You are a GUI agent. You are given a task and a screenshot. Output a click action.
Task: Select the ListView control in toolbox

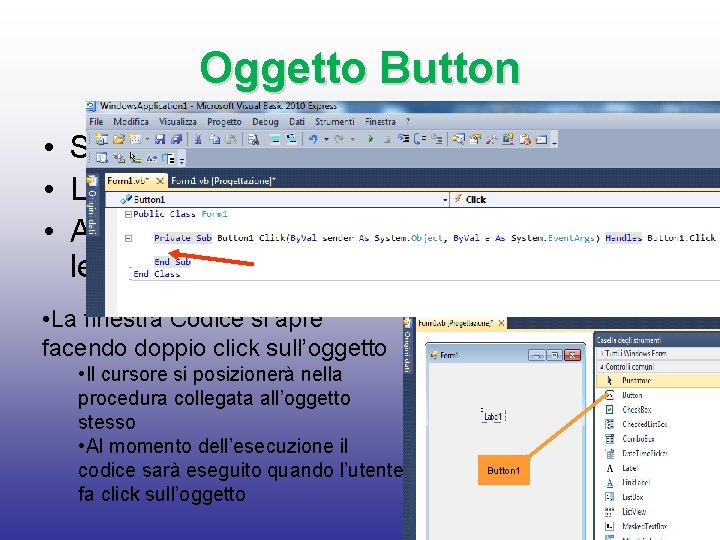click(x=658, y=512)
